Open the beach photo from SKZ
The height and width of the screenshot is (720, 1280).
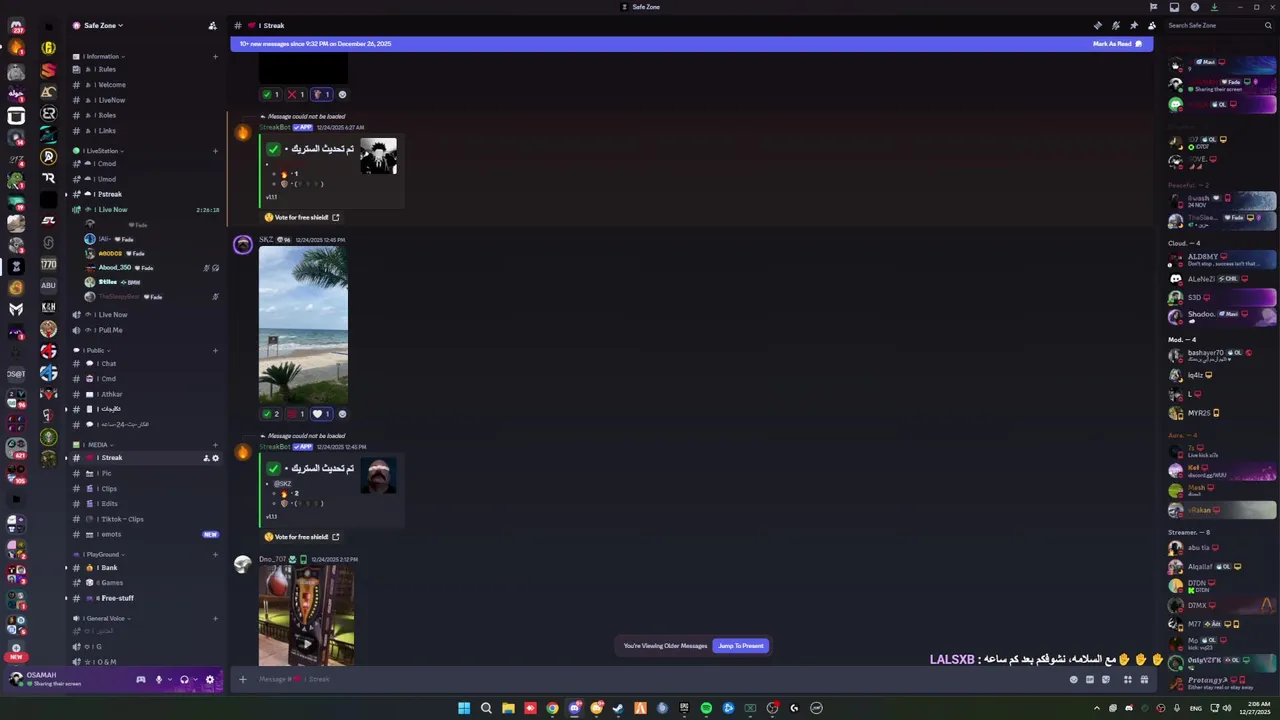point(303,325)
